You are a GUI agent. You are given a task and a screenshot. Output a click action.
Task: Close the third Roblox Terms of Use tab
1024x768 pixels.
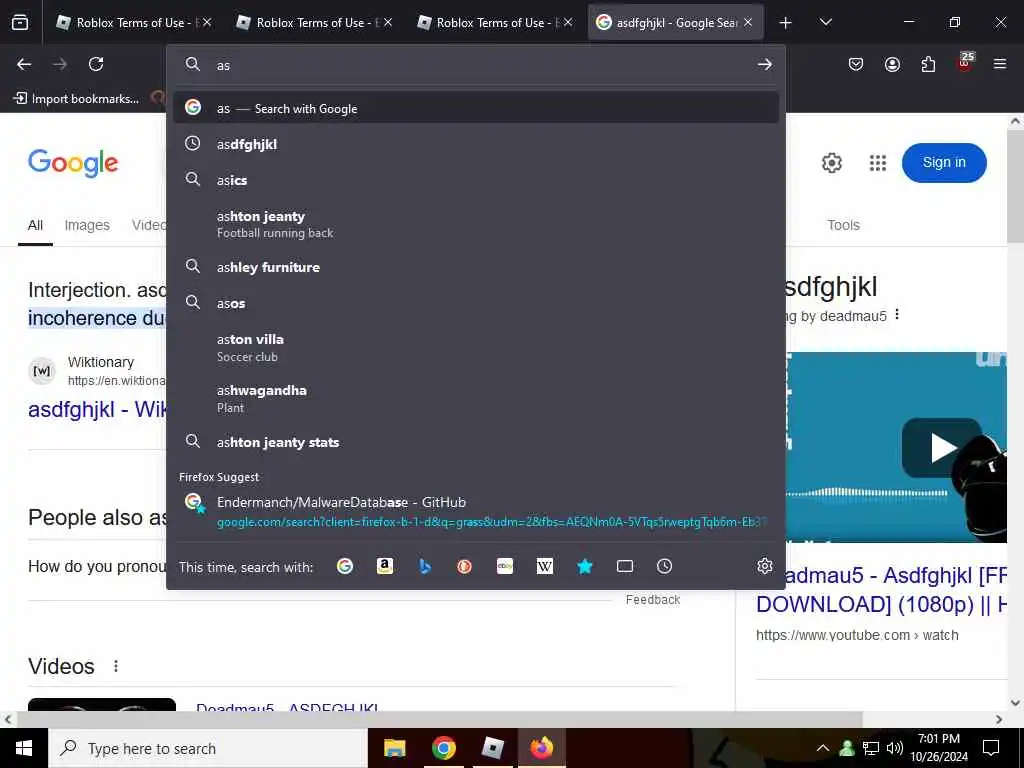click(x=568, y=23)
